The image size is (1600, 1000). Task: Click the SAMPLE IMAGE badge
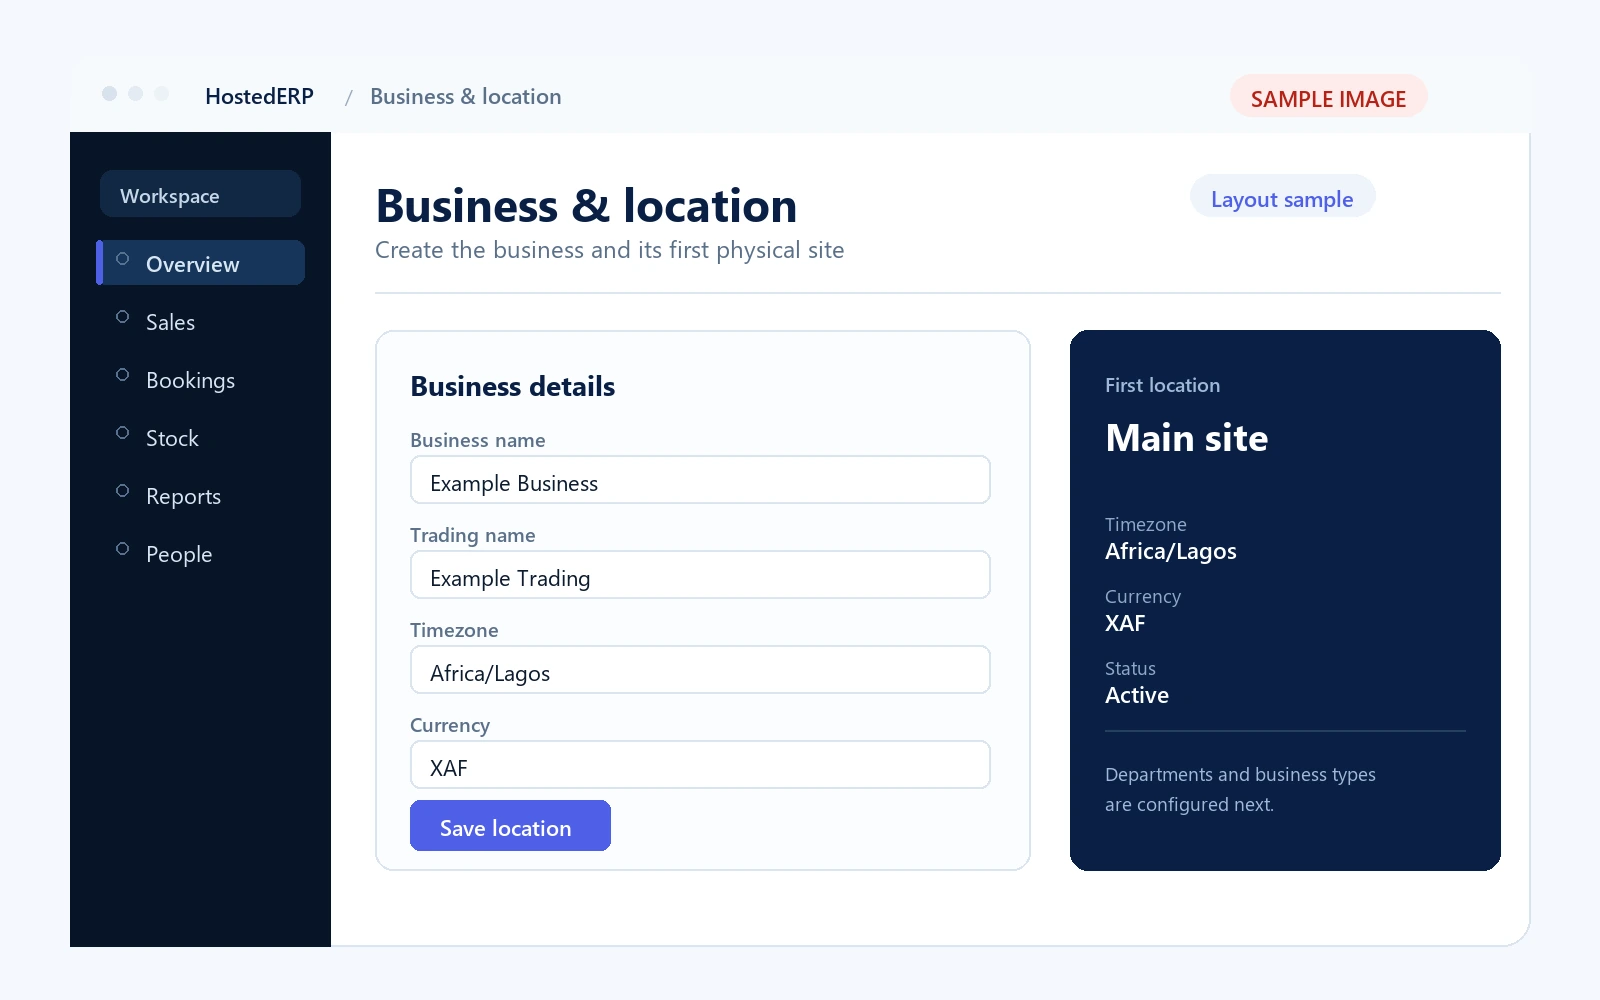(1328, 97)
